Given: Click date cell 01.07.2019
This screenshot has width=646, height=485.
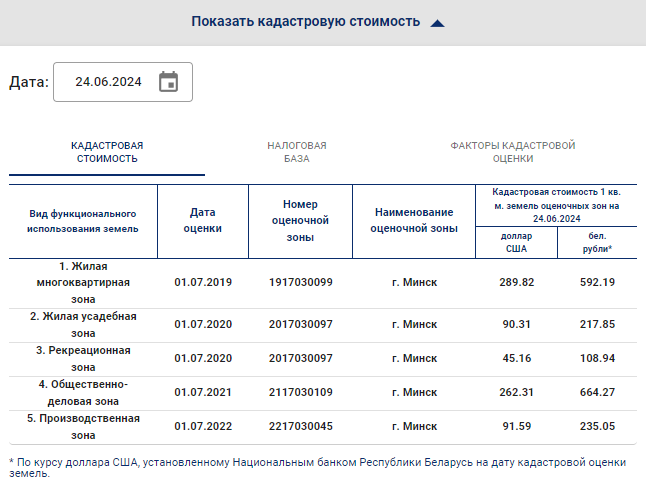Looking at the screenshot, I should [203, 282].
